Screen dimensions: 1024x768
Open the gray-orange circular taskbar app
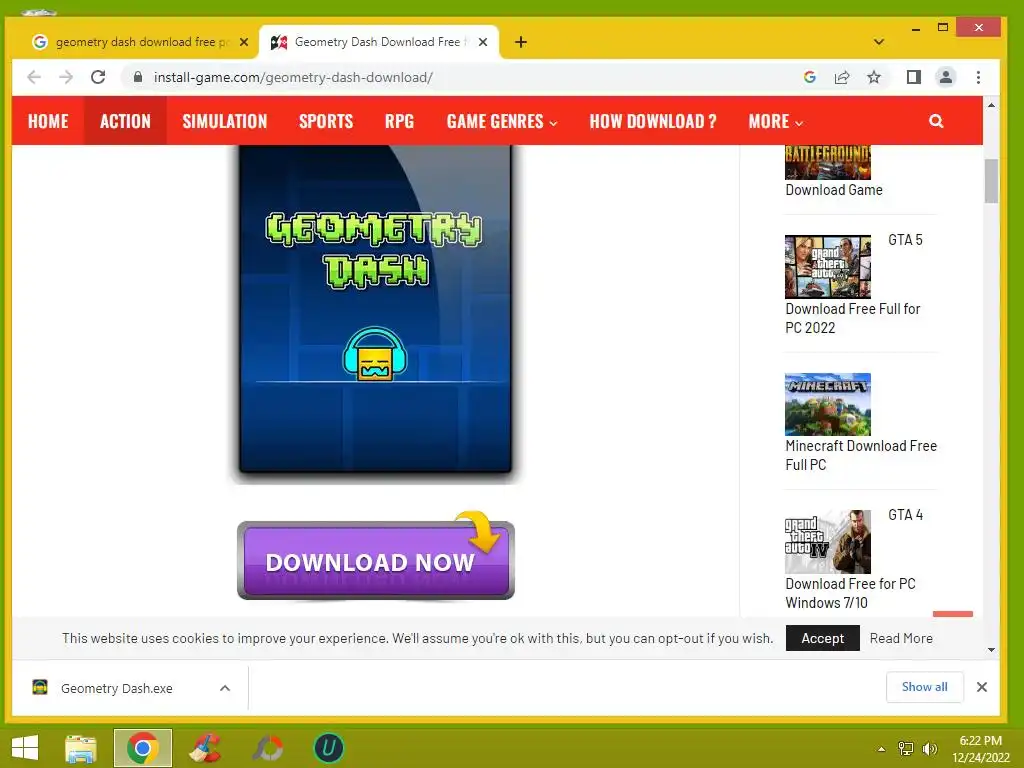(x=268, y=748)
